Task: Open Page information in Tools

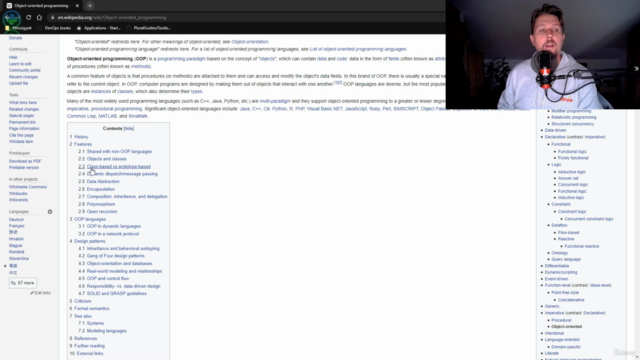Action: (x=24, y=129)
